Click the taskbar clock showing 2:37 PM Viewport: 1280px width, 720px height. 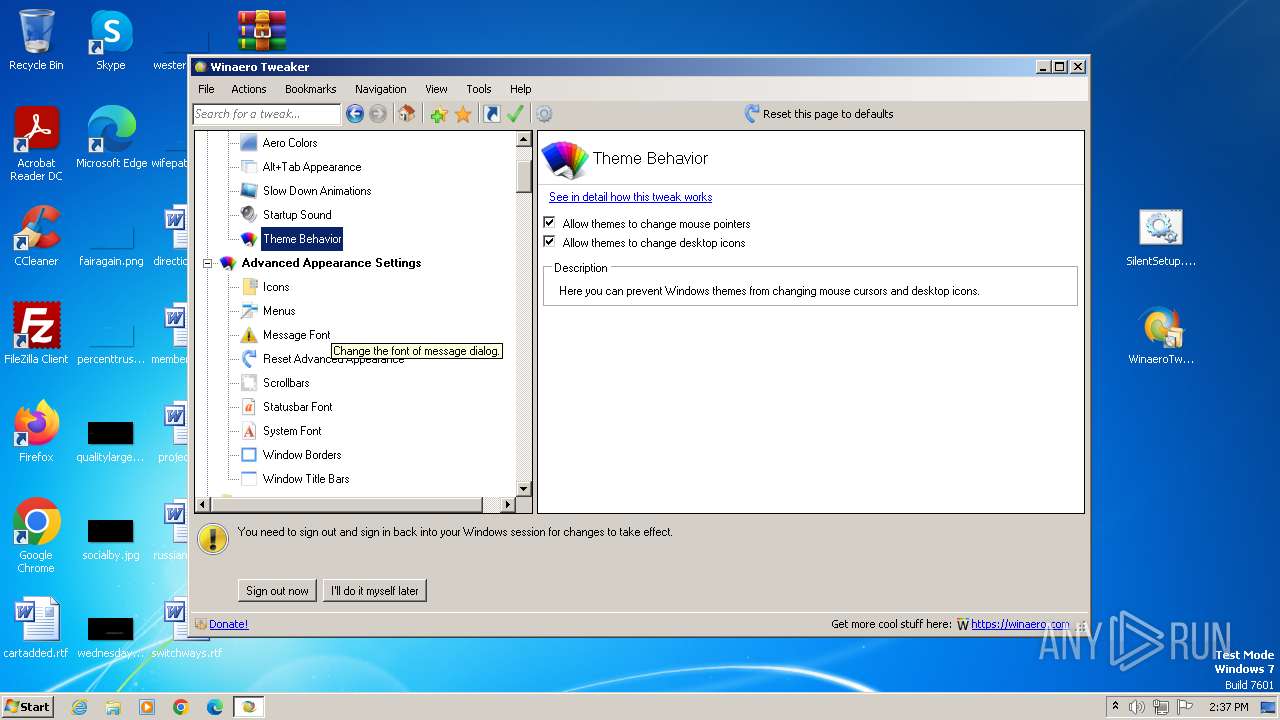click(x=1229, y=707)
